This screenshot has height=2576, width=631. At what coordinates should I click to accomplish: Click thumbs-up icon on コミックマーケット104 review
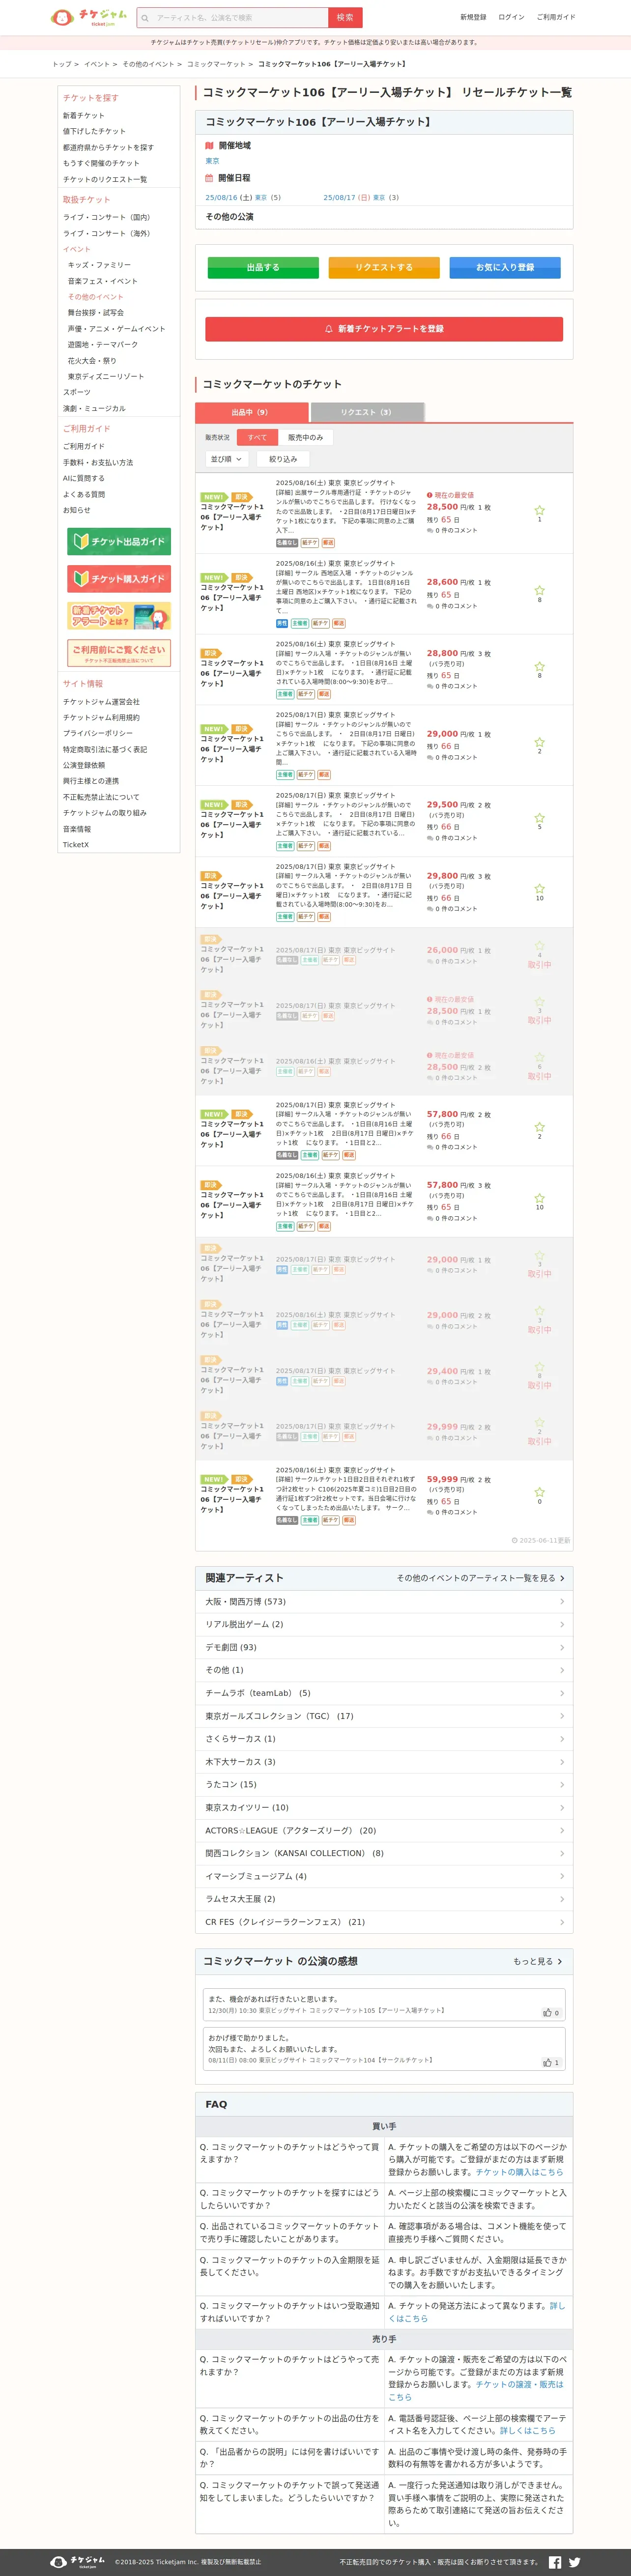[547, 2062]
